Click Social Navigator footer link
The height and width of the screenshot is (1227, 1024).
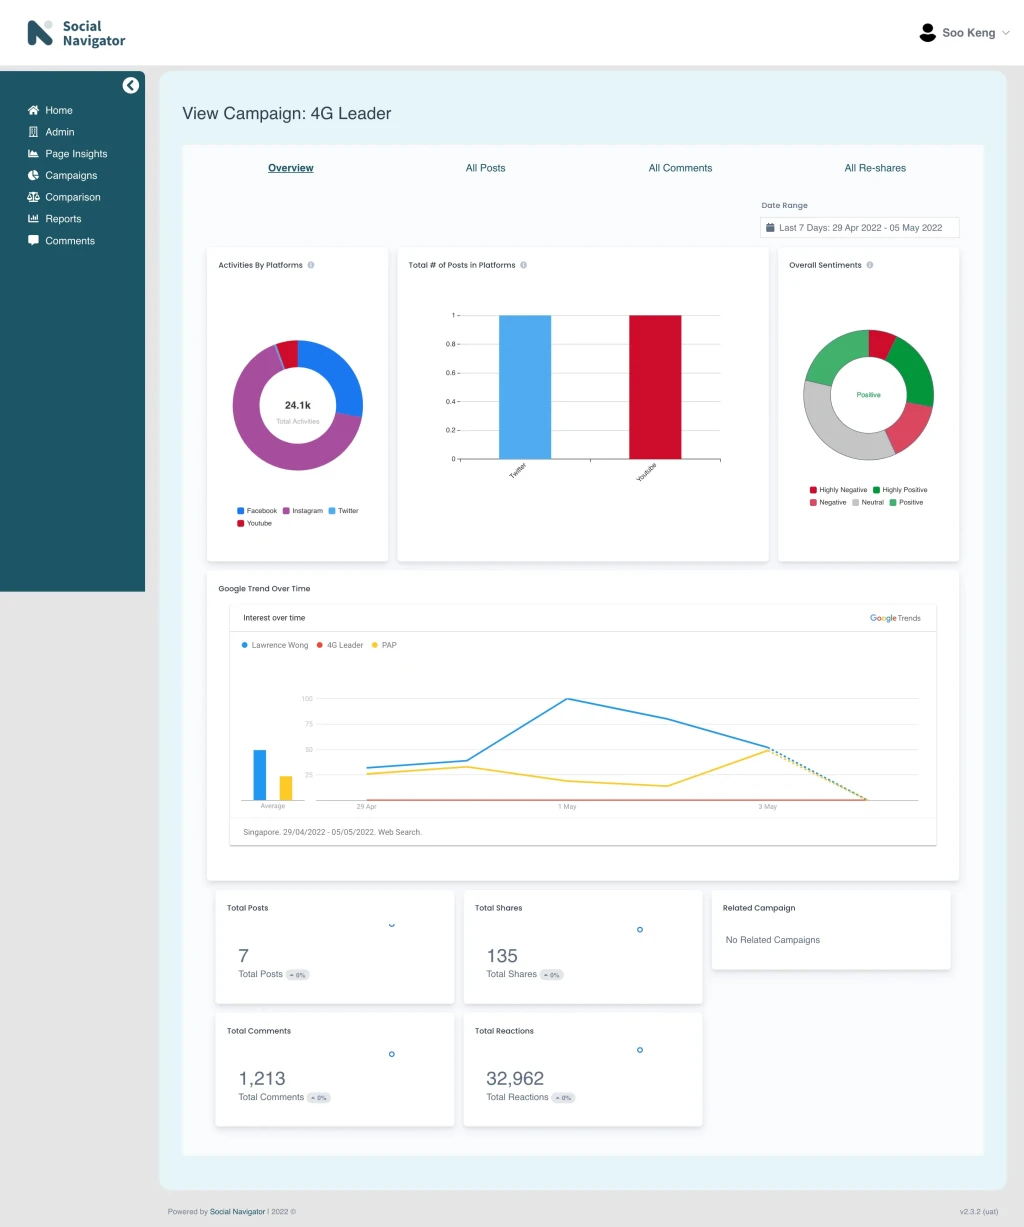point(238,1212)
